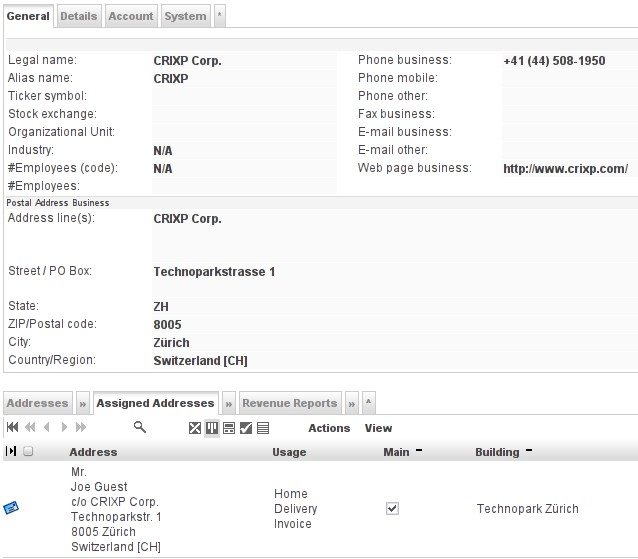This screenshot has height=559, width=638.
Task: Switch to the General tab
Action: pos(28,16)
